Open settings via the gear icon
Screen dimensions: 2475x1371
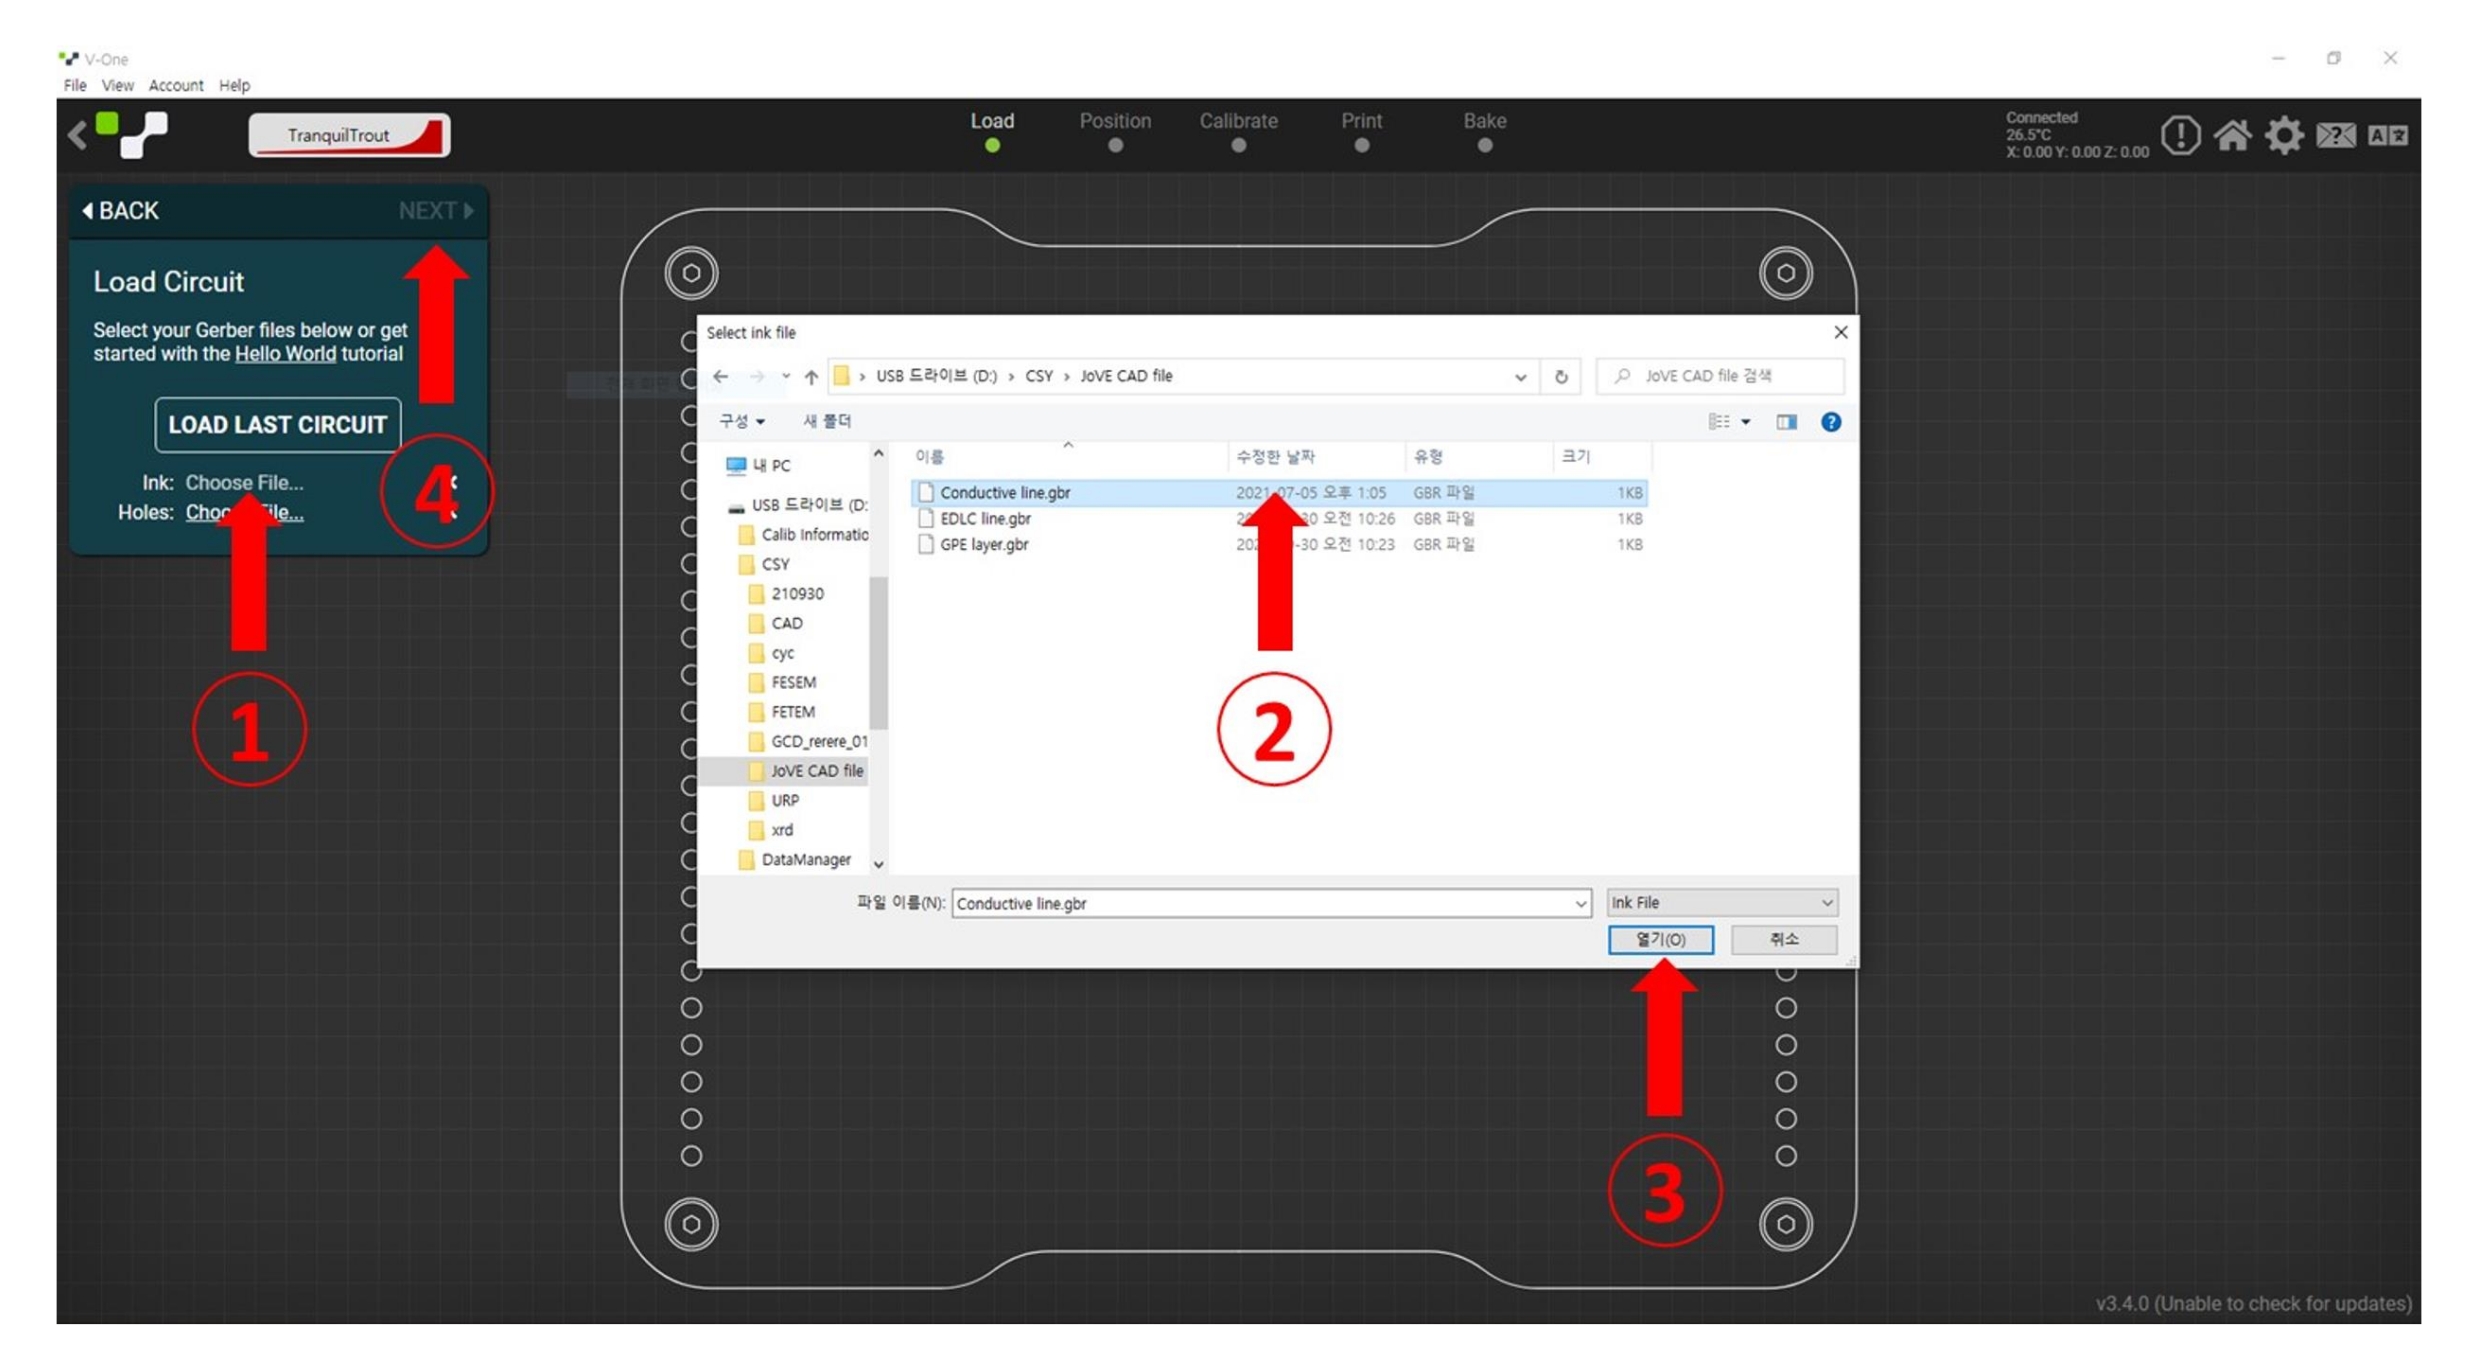2283,135
